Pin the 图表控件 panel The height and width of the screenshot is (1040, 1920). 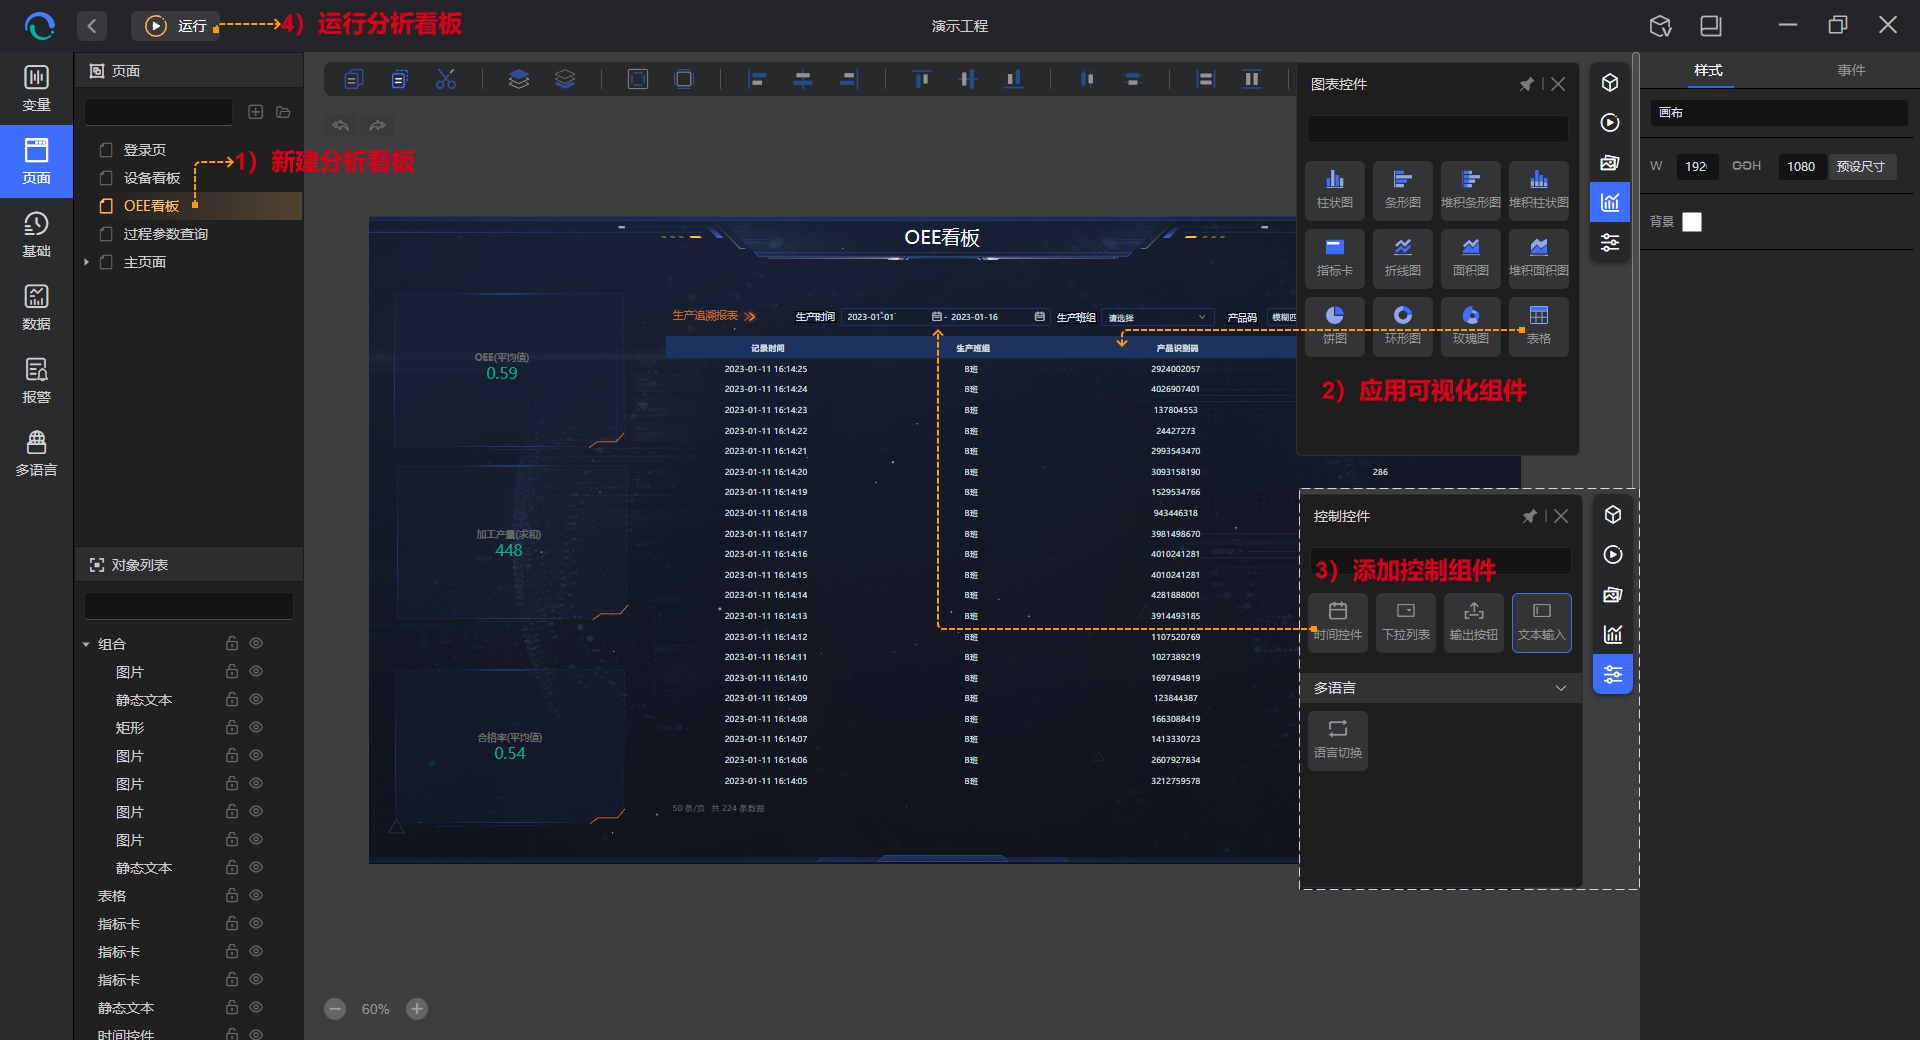(1526, 84)
